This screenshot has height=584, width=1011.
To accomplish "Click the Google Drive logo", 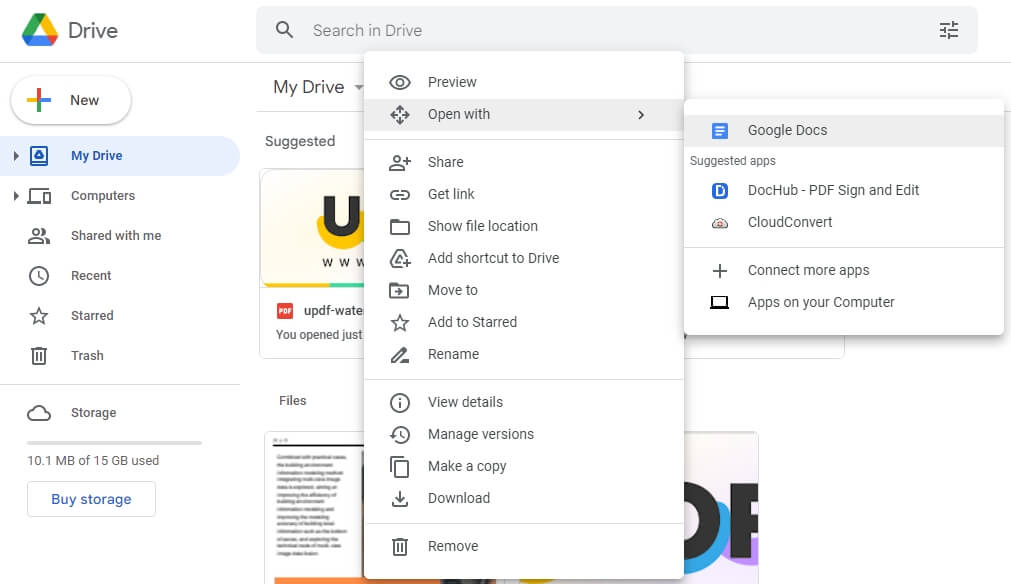I will pos(40,30).
